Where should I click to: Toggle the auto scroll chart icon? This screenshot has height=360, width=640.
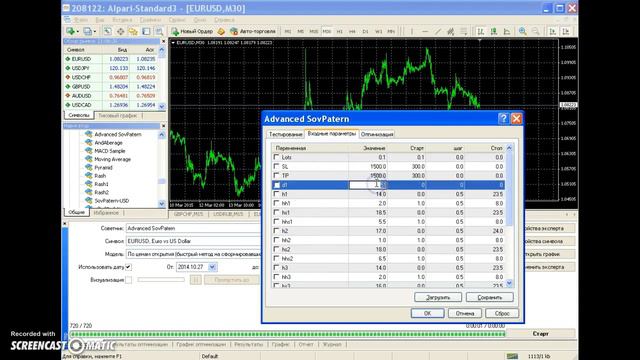point(553,31)
